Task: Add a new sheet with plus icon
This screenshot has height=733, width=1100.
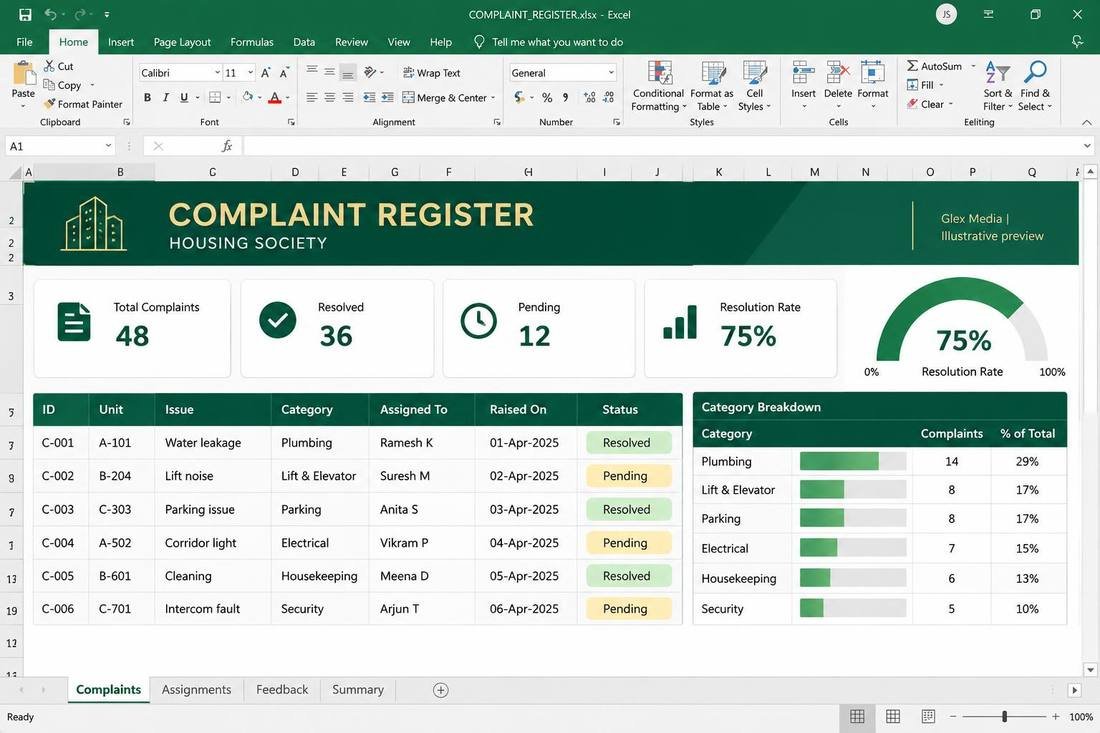Action: click(441, 690)
